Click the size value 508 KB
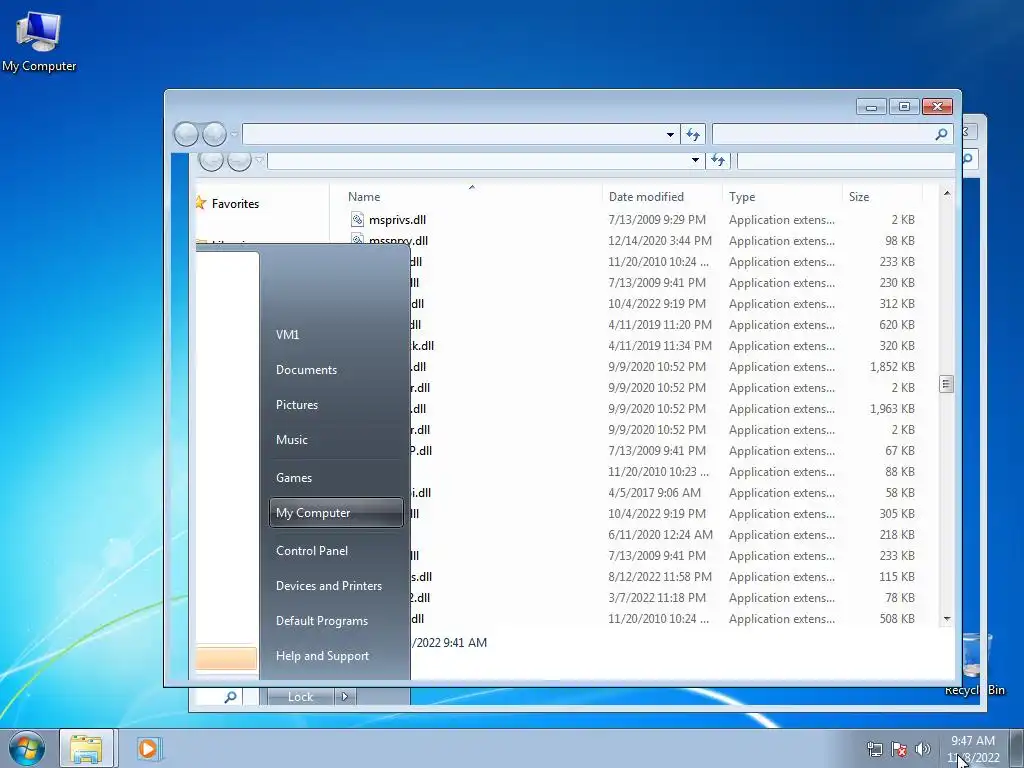 tap(897, 618)
